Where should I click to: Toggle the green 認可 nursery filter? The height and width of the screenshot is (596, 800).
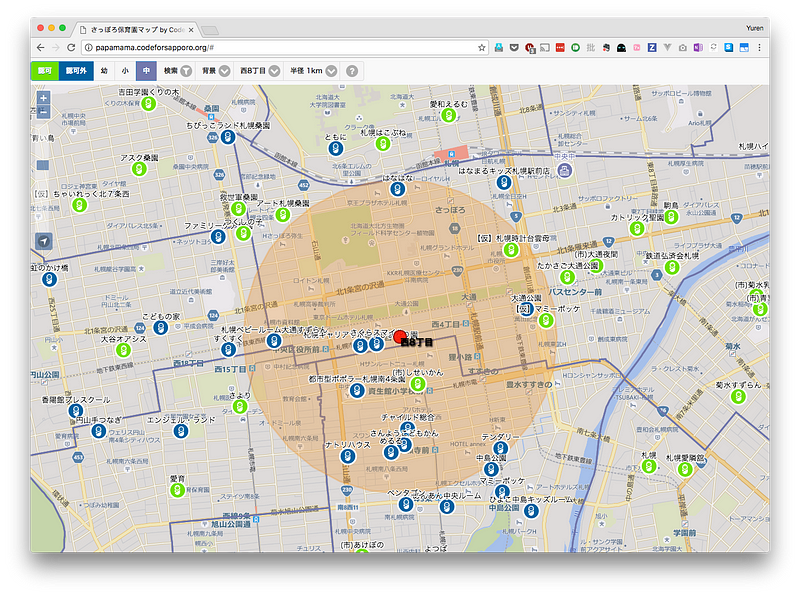(x=45, y=71)
